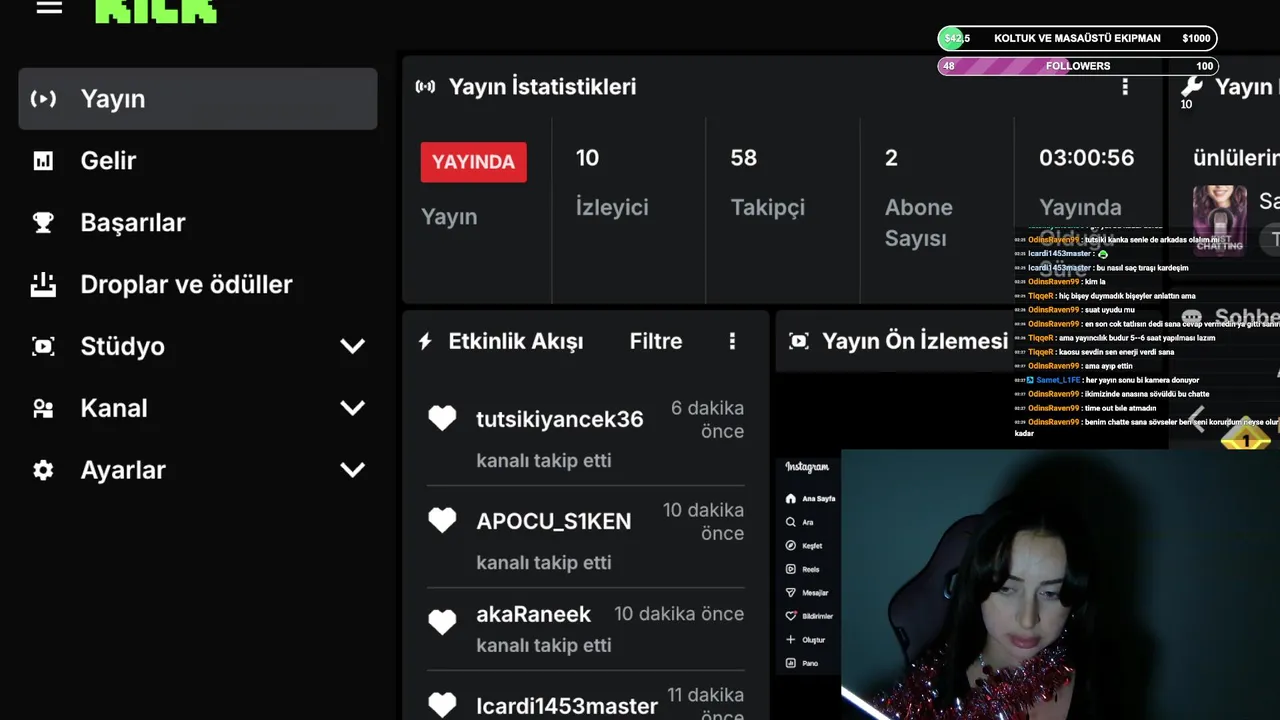Click the Kanal people icon

click(43, 409)
